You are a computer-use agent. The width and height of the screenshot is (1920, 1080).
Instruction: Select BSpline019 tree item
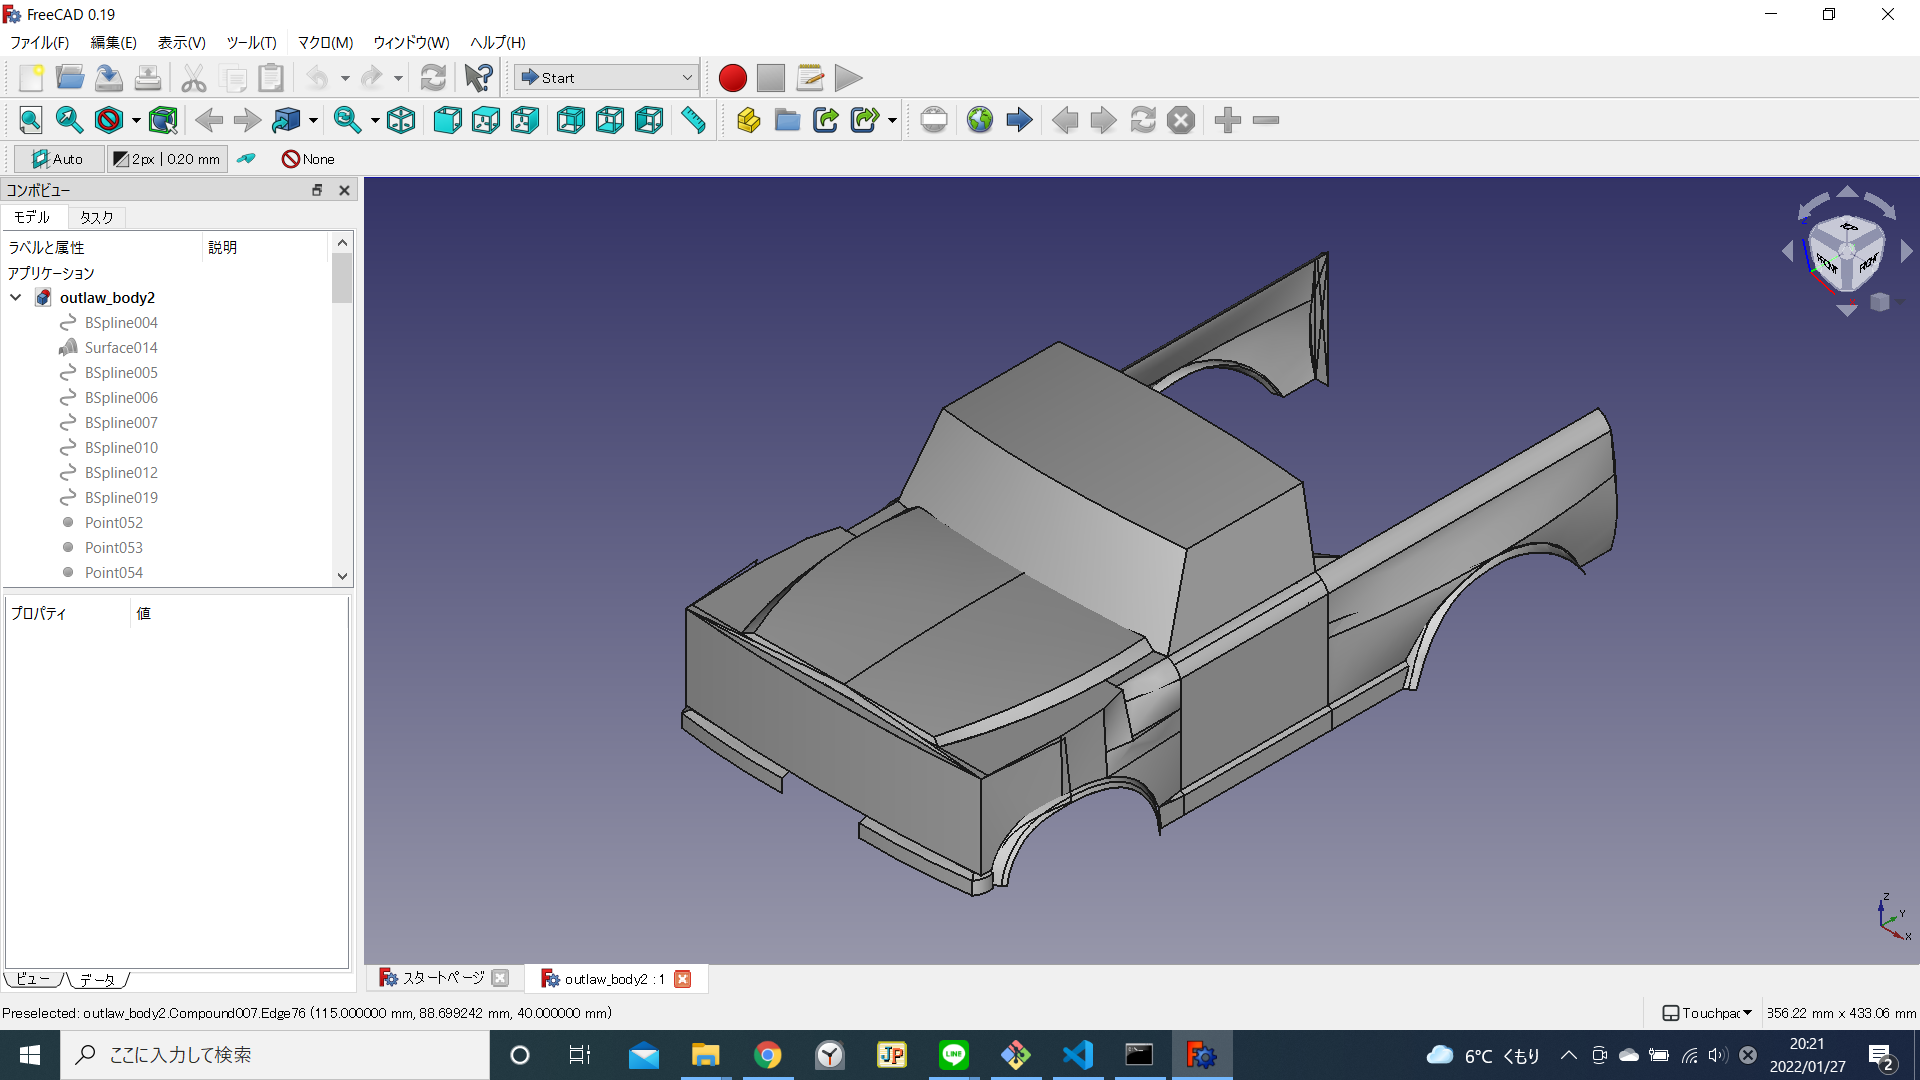tap(121, 498)
